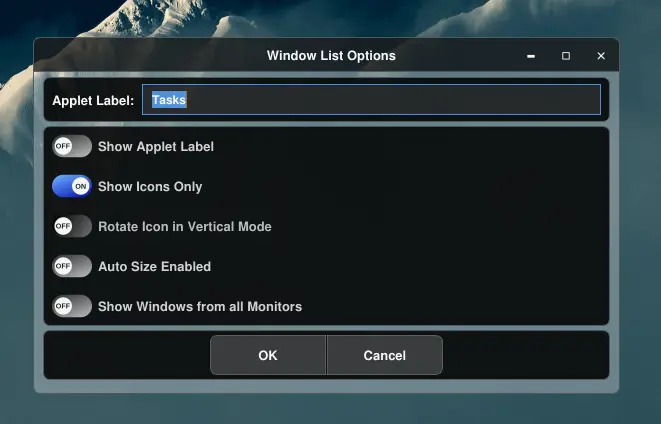Turn off the Show Icons Only switch
Viewport: 661px width, 424px height.
pyautogui.click(x=72, y=186)
